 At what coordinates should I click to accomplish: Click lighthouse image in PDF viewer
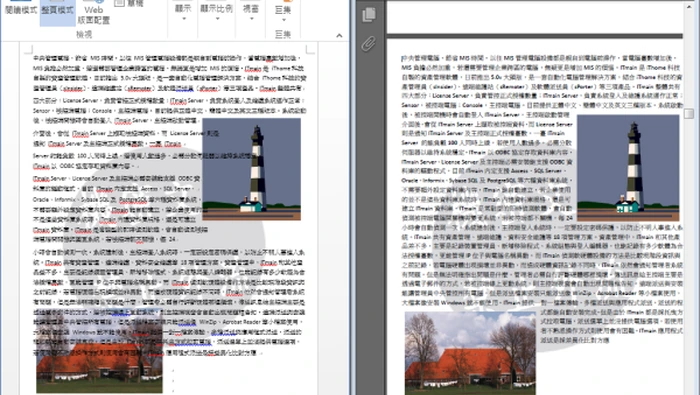coord(628,168)
